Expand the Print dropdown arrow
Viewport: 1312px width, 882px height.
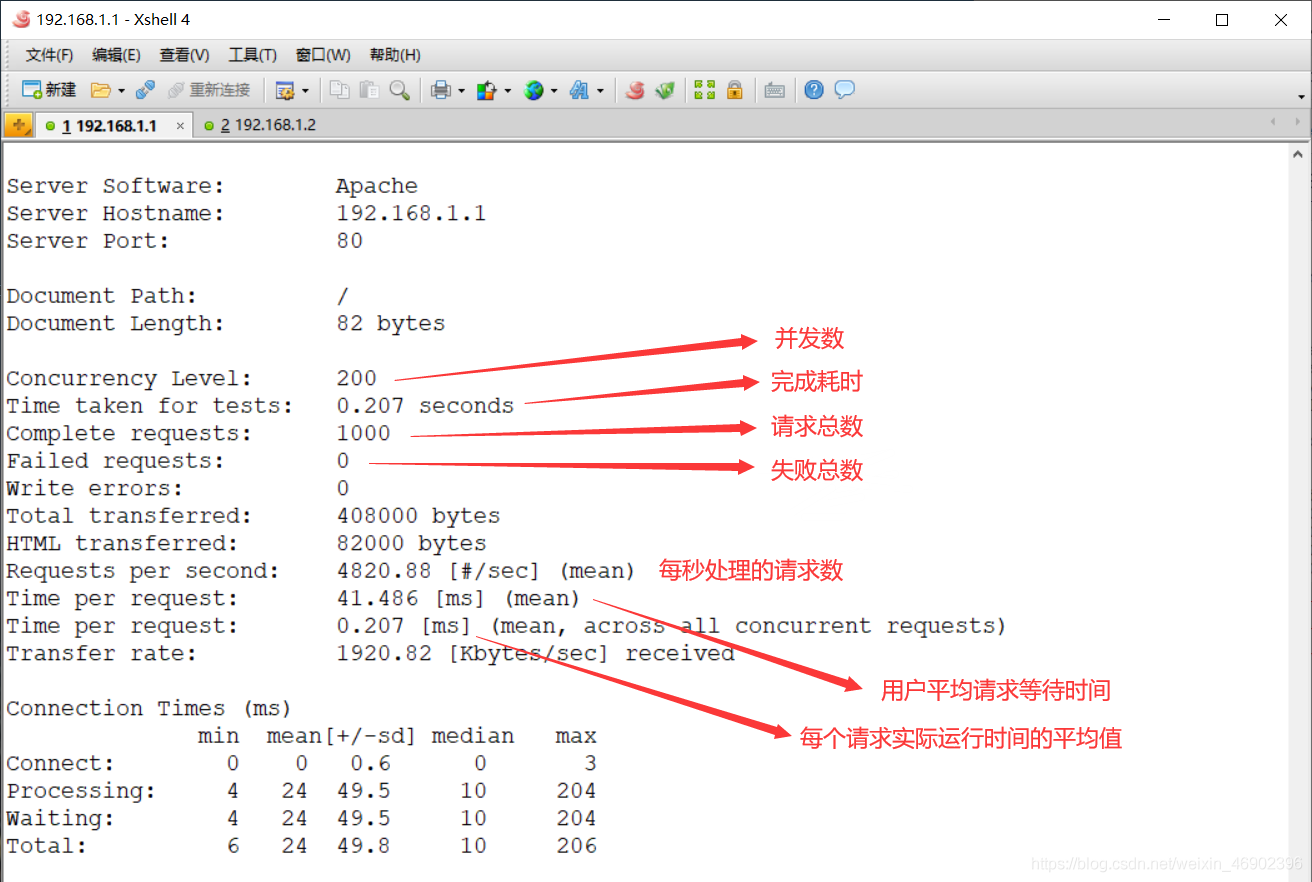tap(461, 91)
